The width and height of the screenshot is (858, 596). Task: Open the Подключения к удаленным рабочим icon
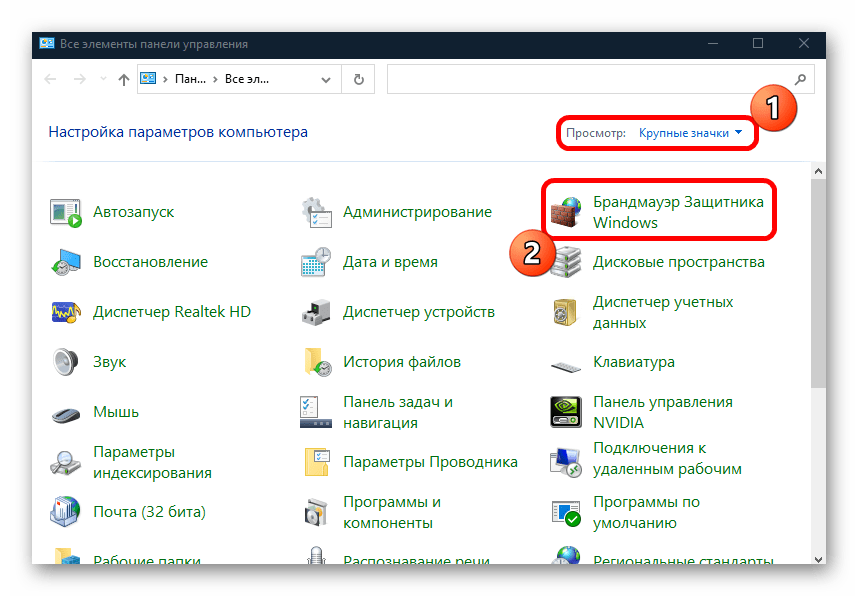(x=566, y=462)
